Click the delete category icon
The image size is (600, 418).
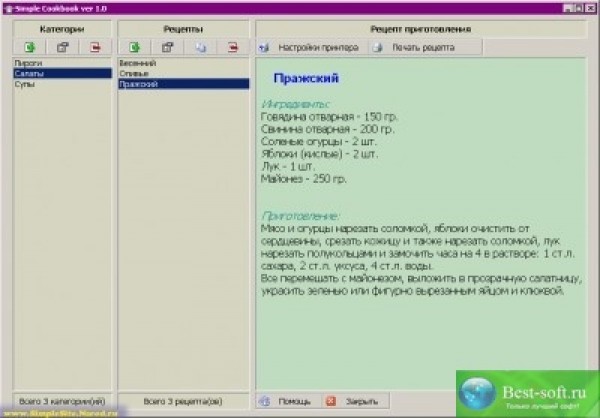(x=95, y=47)
